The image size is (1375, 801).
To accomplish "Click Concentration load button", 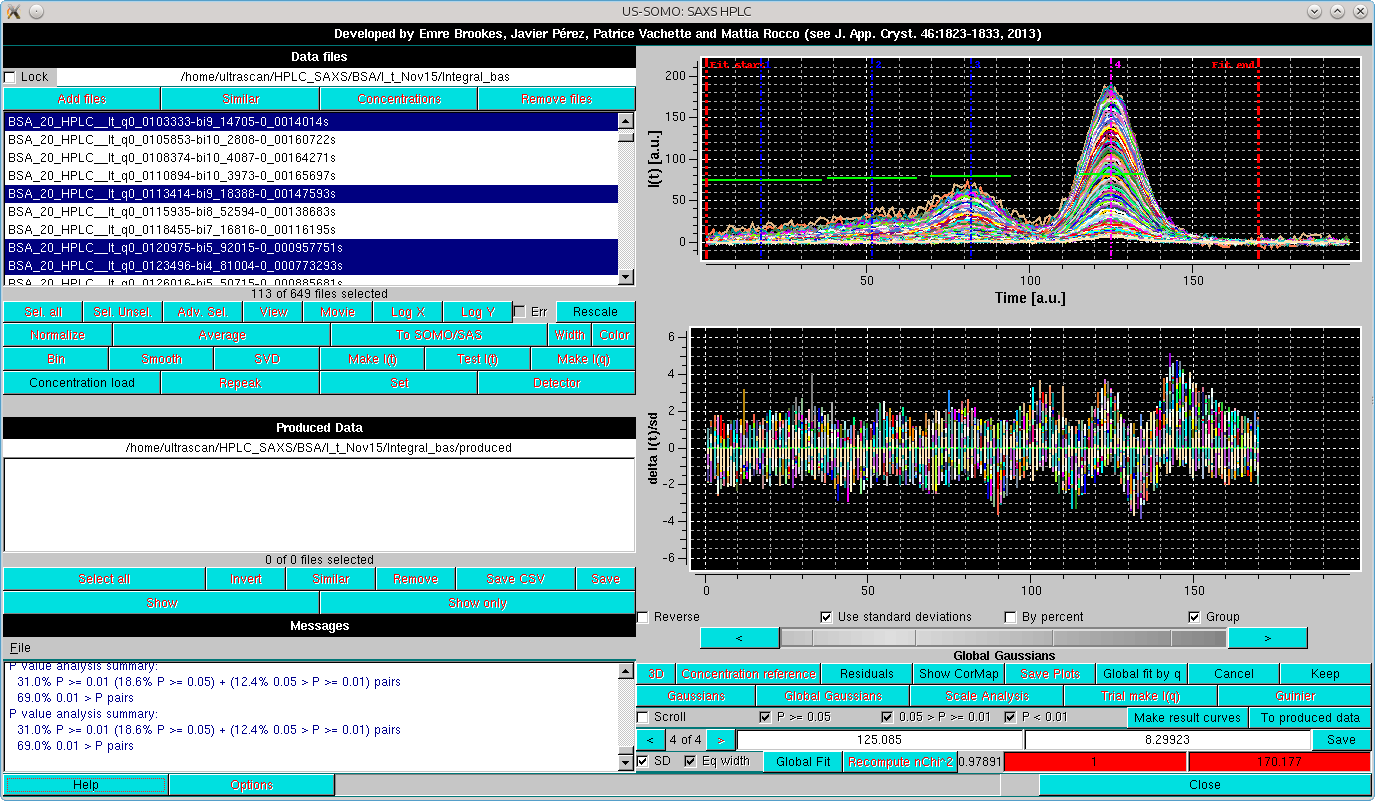I will point(82,383).
